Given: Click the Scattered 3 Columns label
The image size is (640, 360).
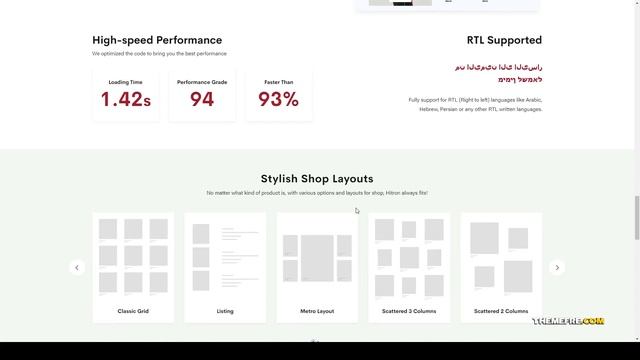Looking at the screenshot, I should [x=409, y=311].
